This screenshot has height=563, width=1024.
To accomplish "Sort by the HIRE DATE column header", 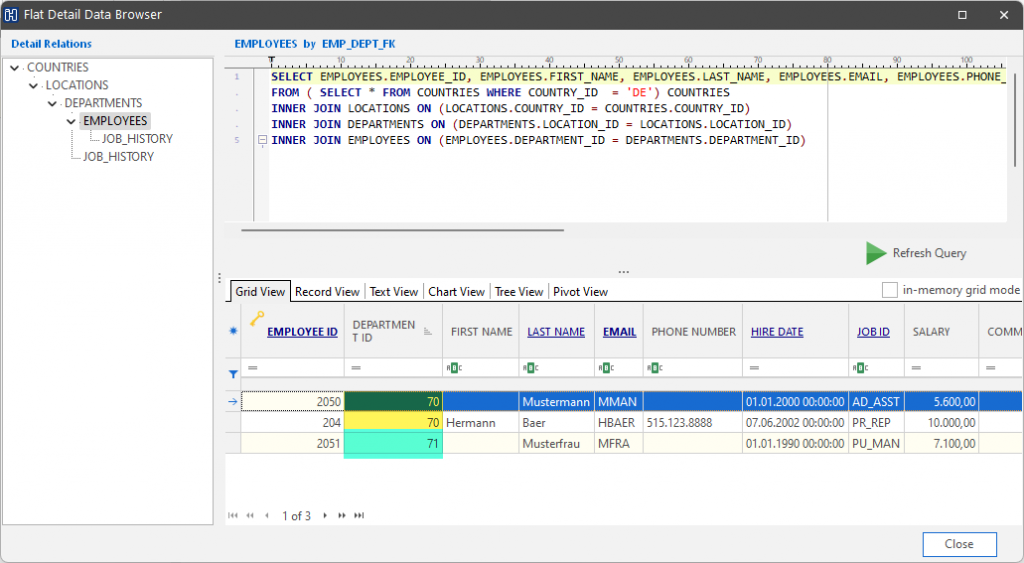I will (x=777, y=332).
